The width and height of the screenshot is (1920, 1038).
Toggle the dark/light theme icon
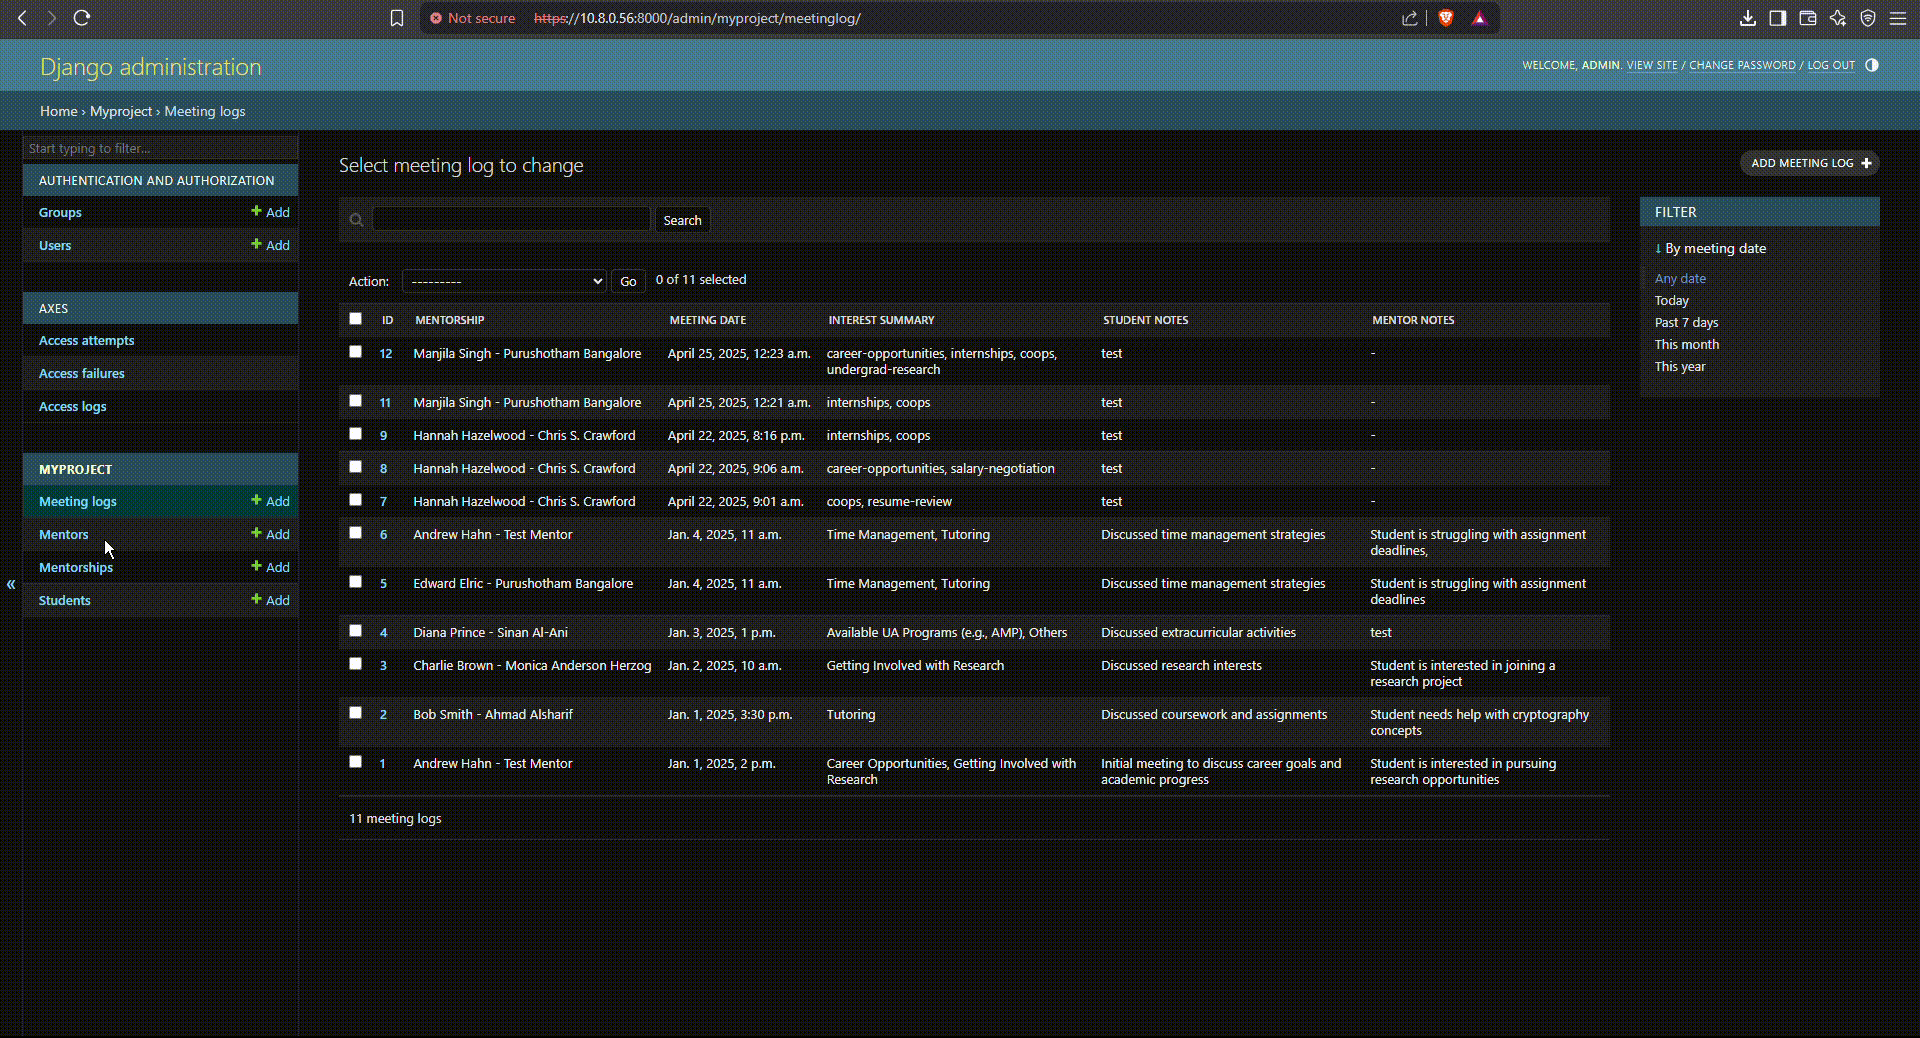coord(1872,65)
